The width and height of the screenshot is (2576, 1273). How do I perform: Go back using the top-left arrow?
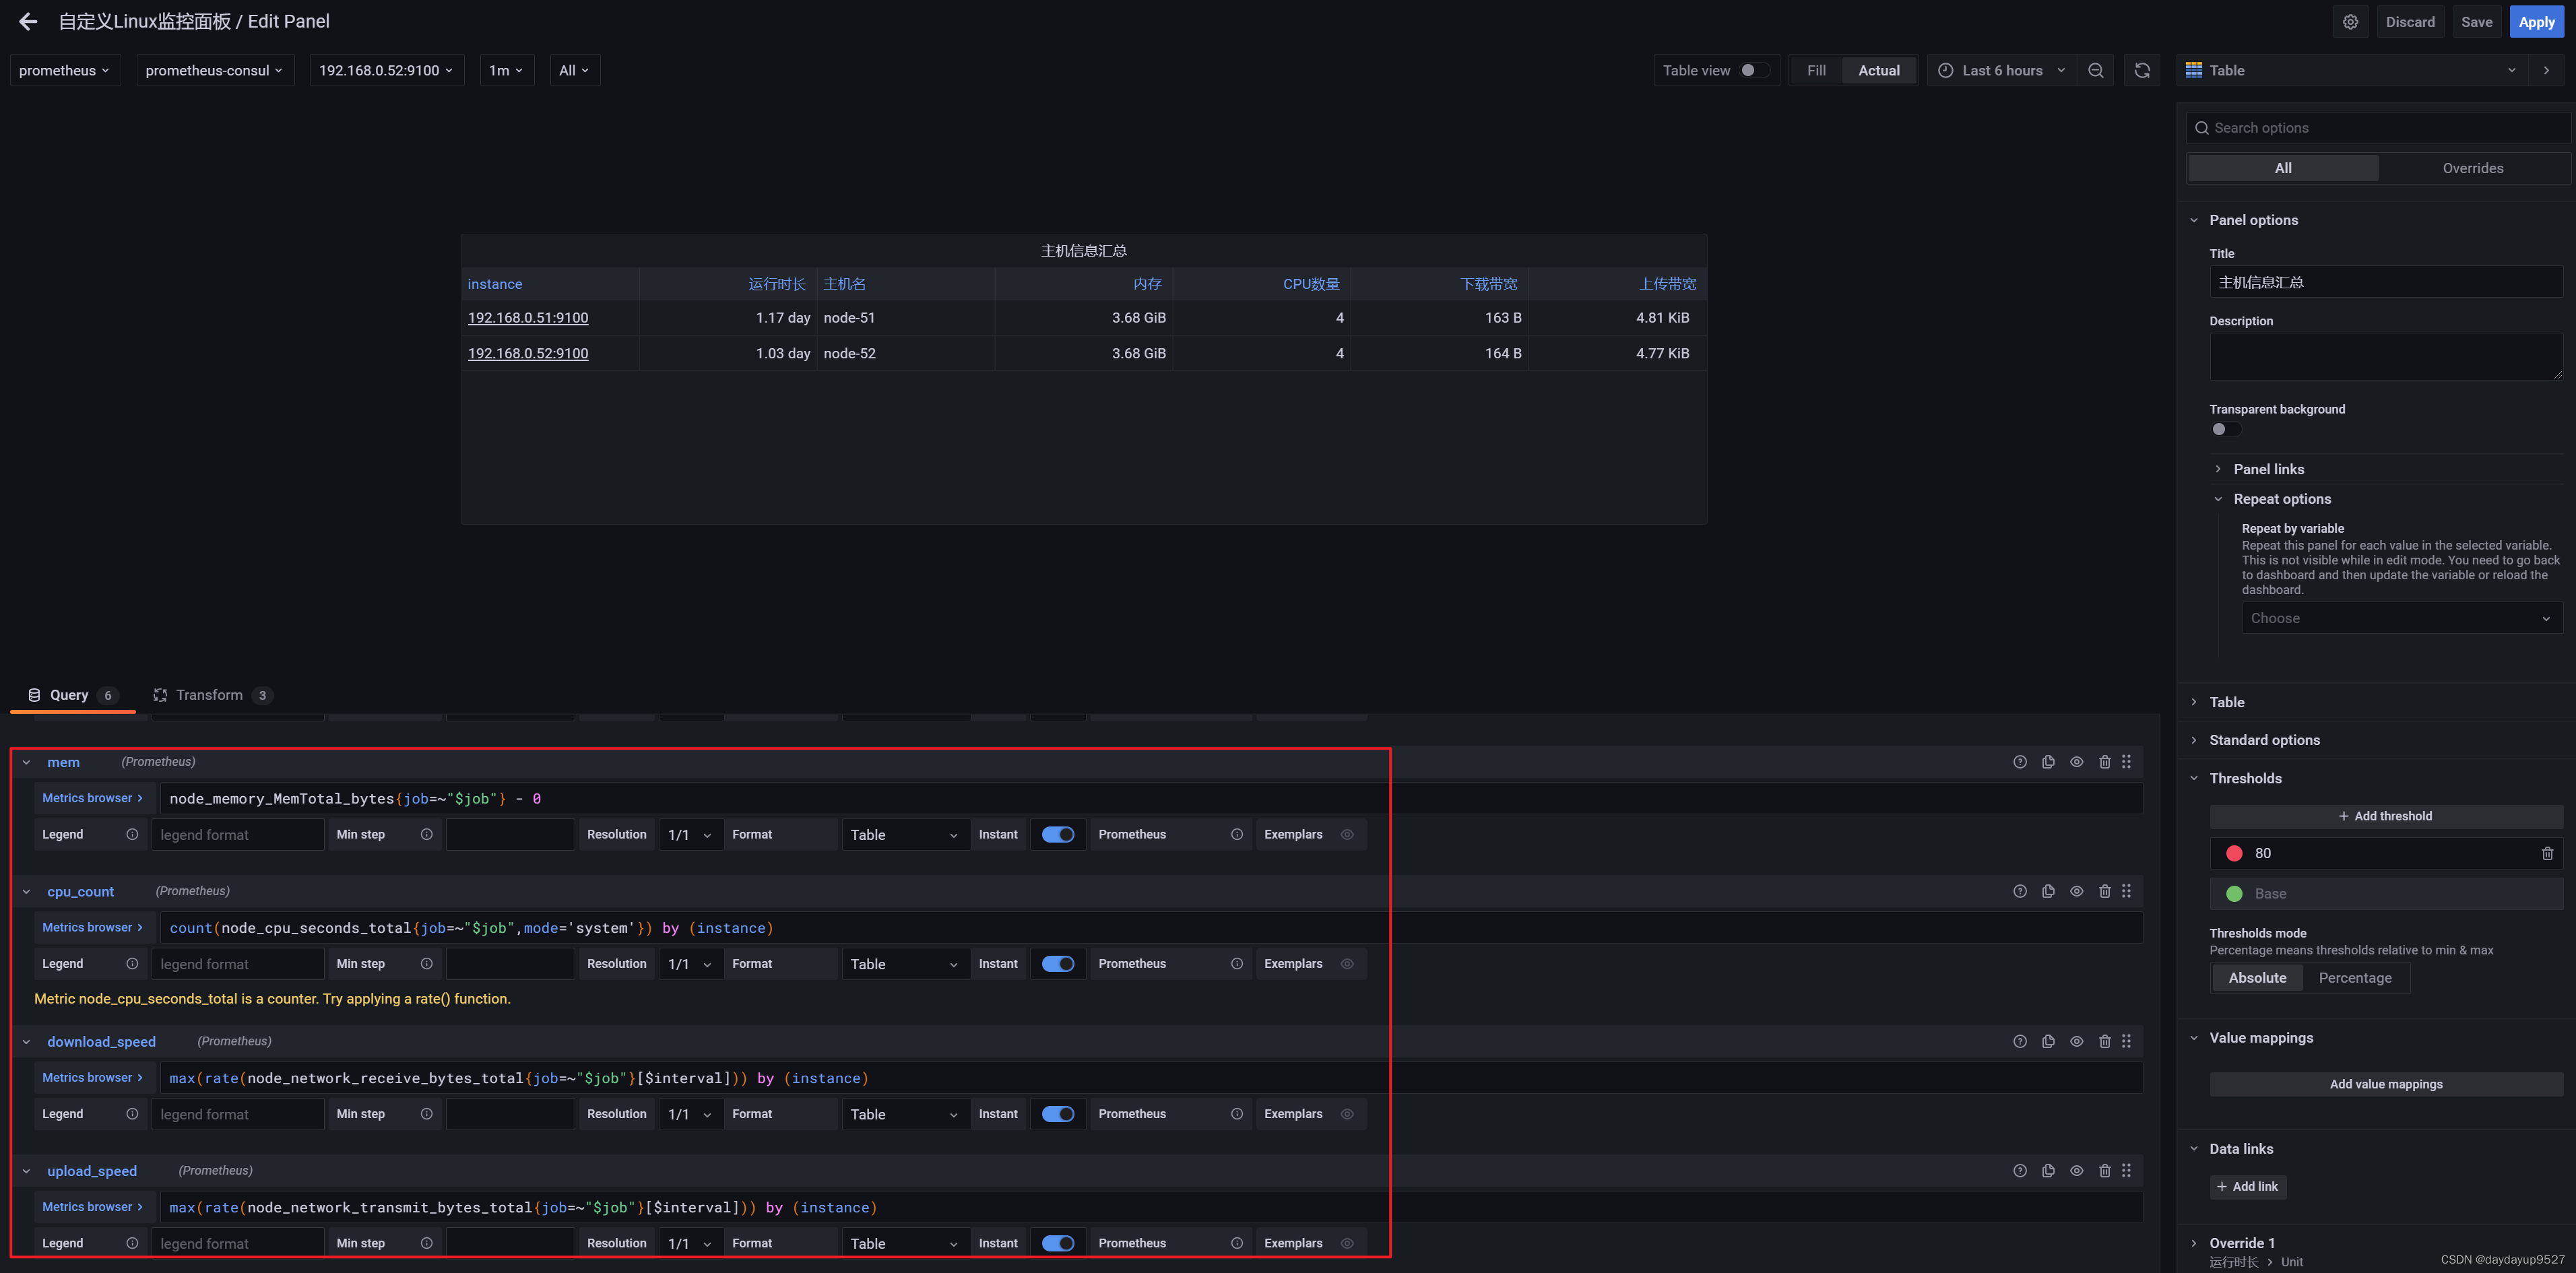pyautogui.click(x=28, y=21)
